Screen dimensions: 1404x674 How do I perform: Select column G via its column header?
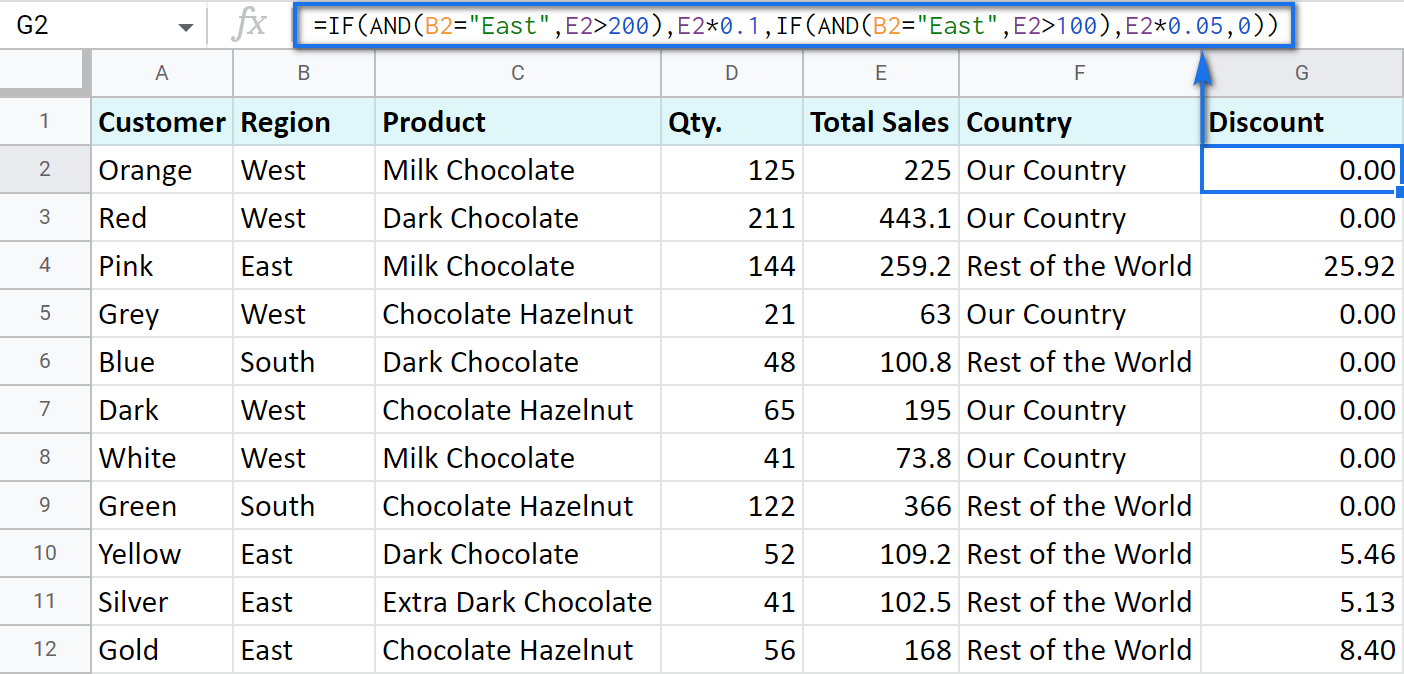pos(1301,72)
